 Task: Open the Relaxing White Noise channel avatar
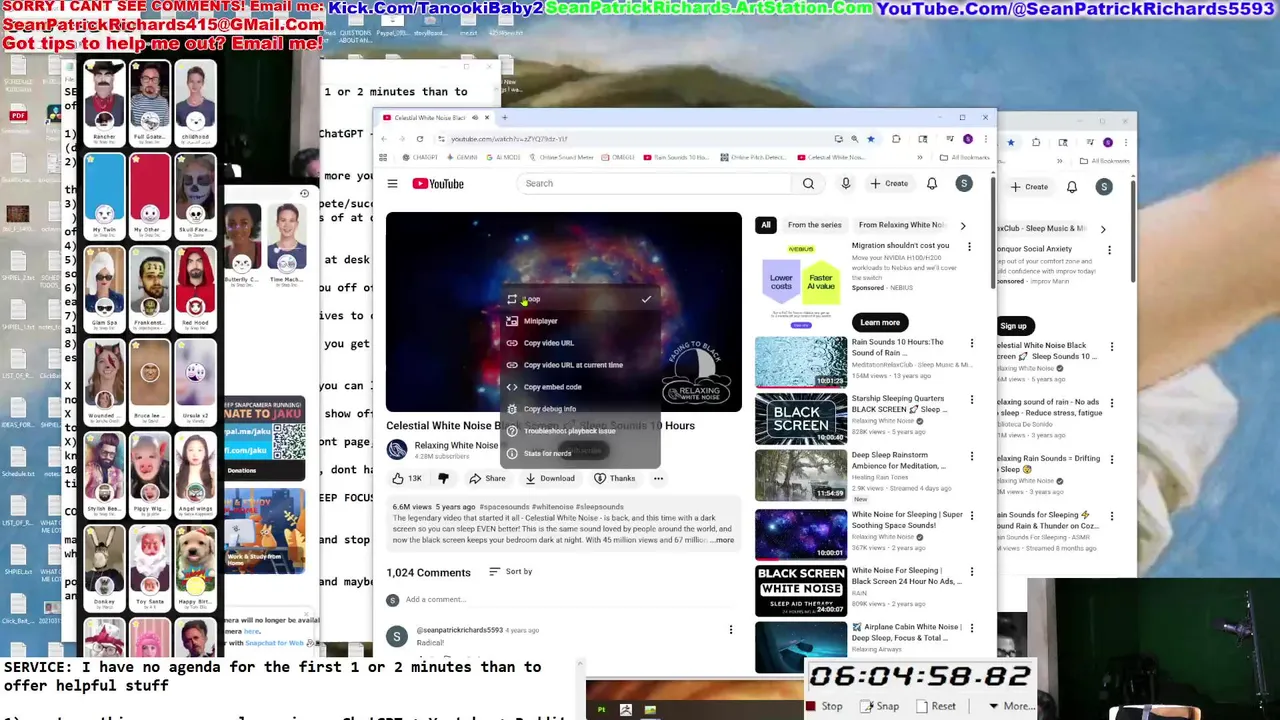tap(397, 449)
